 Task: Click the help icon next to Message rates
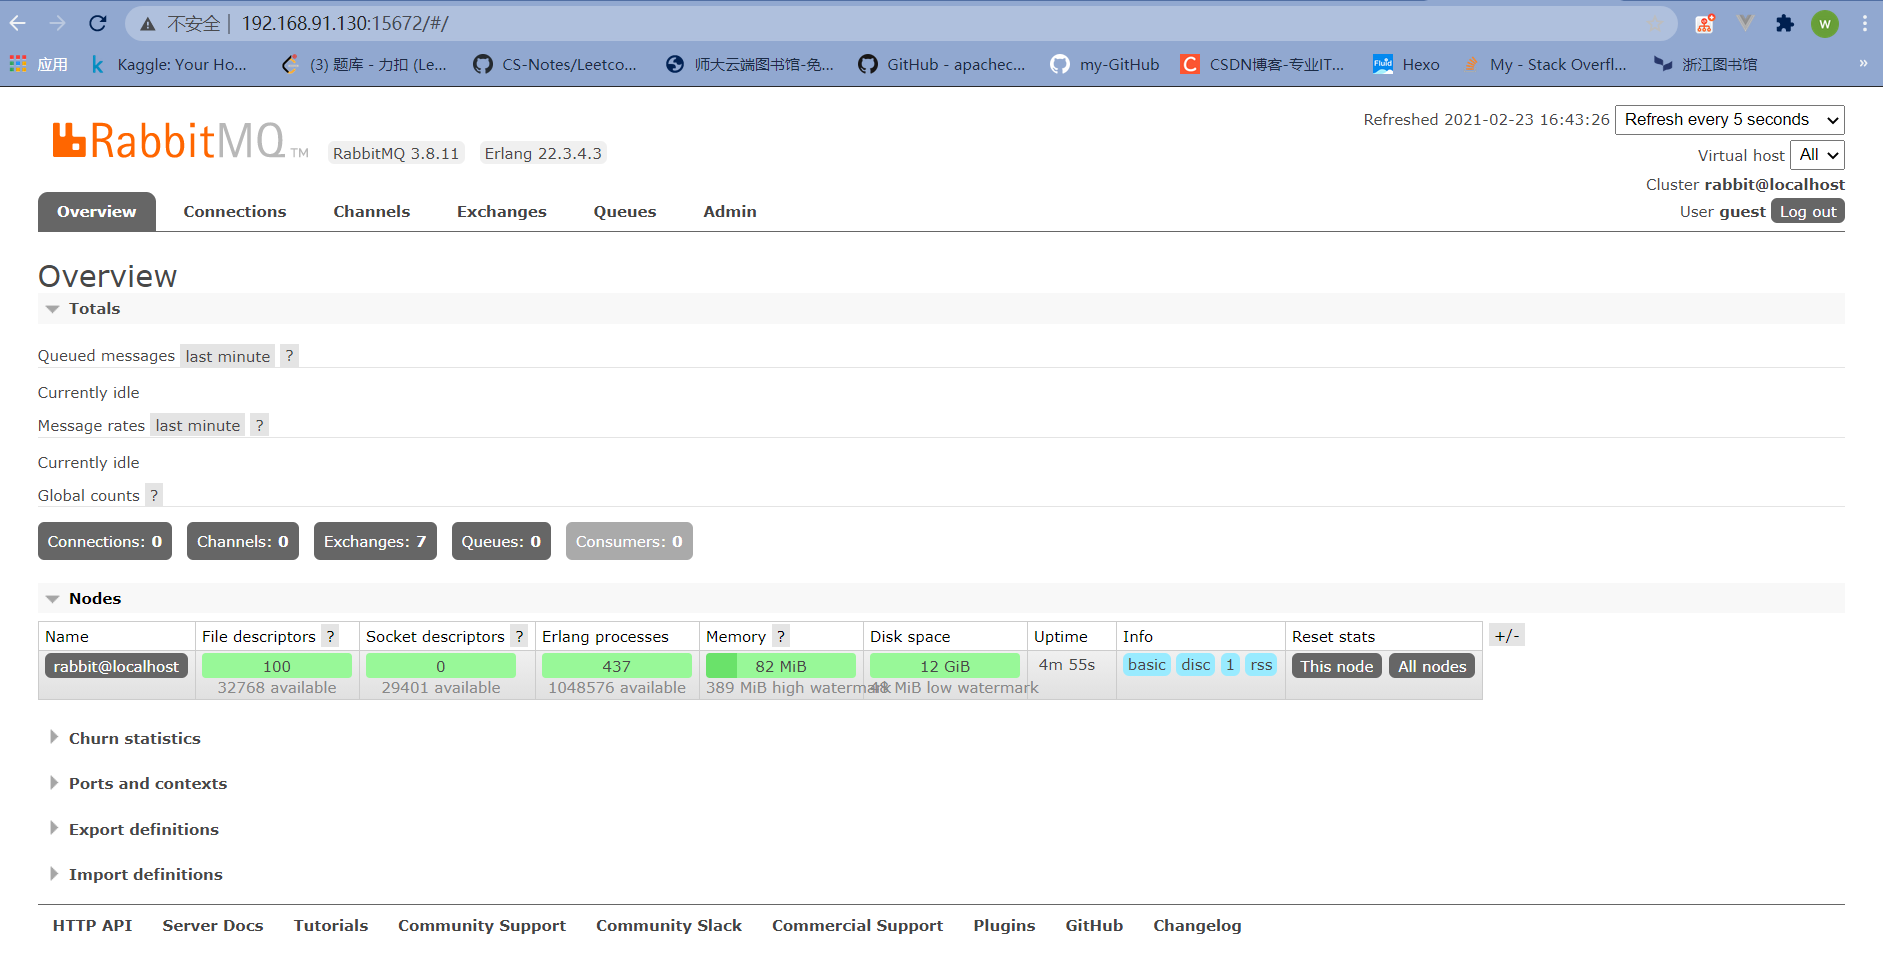(259, 425)
